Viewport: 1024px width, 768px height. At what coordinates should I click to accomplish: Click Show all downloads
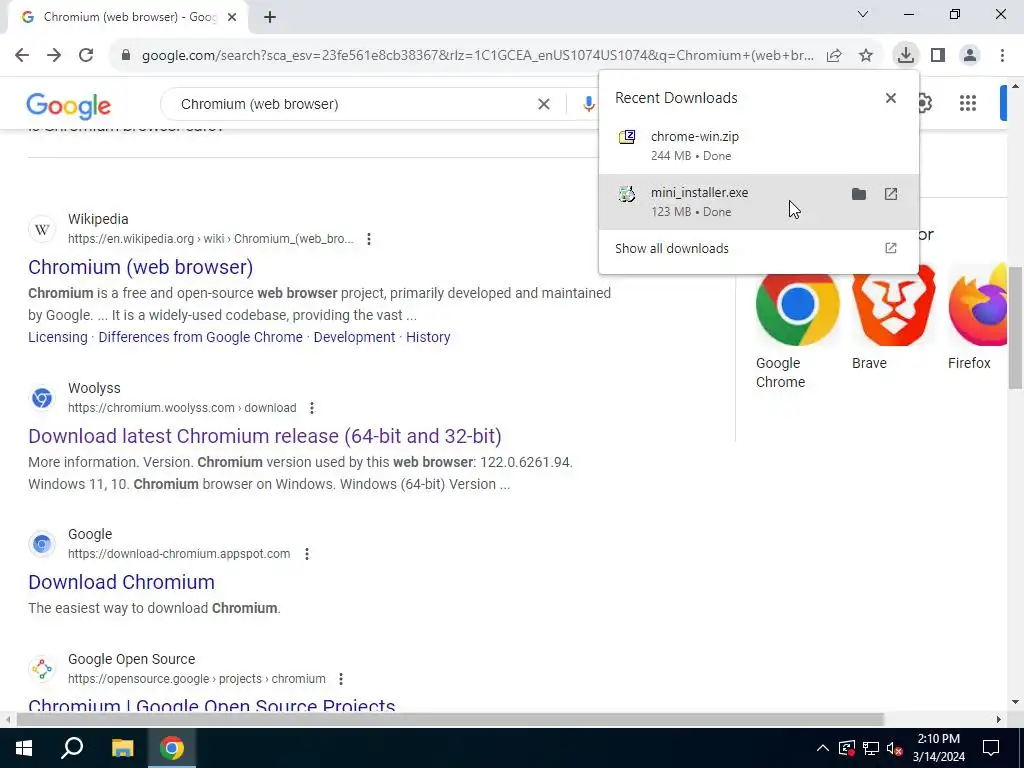click(x=759, y=248)
